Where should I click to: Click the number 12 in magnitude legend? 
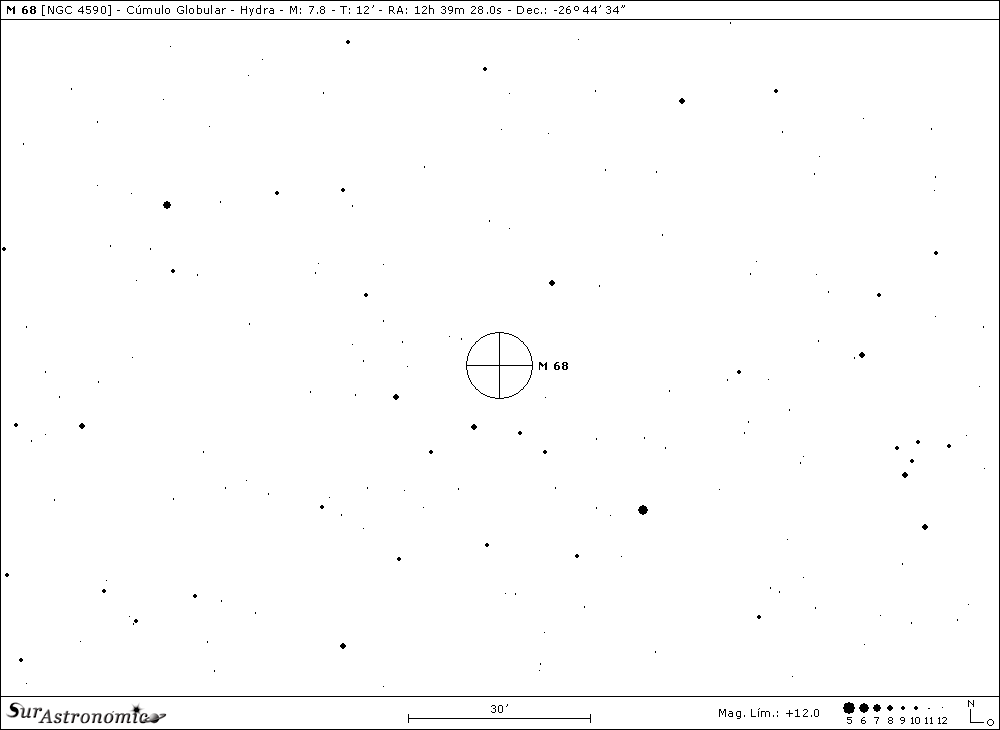(x=942, y=720)
